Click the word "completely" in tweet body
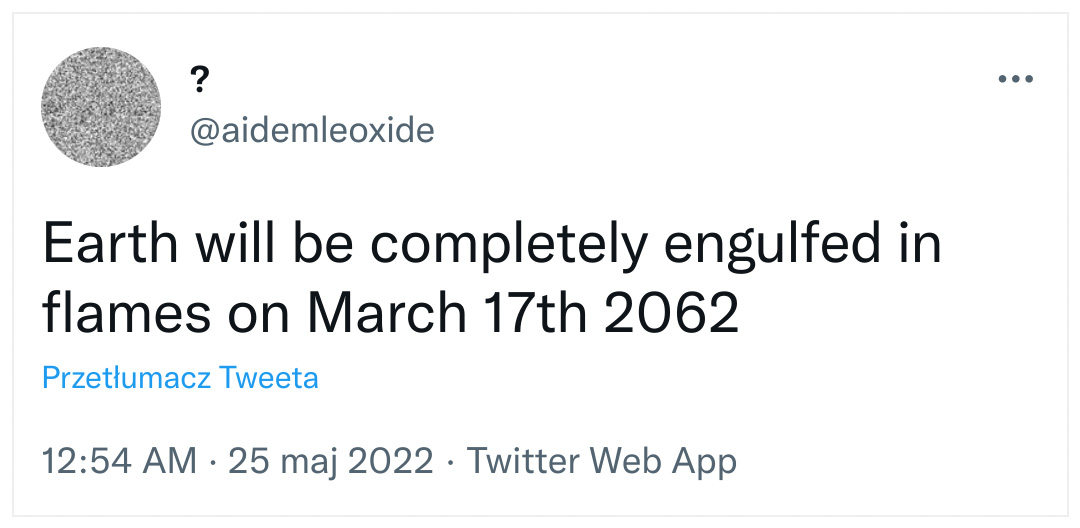This screenshot has height=528, width=1080. coord(510,246)
